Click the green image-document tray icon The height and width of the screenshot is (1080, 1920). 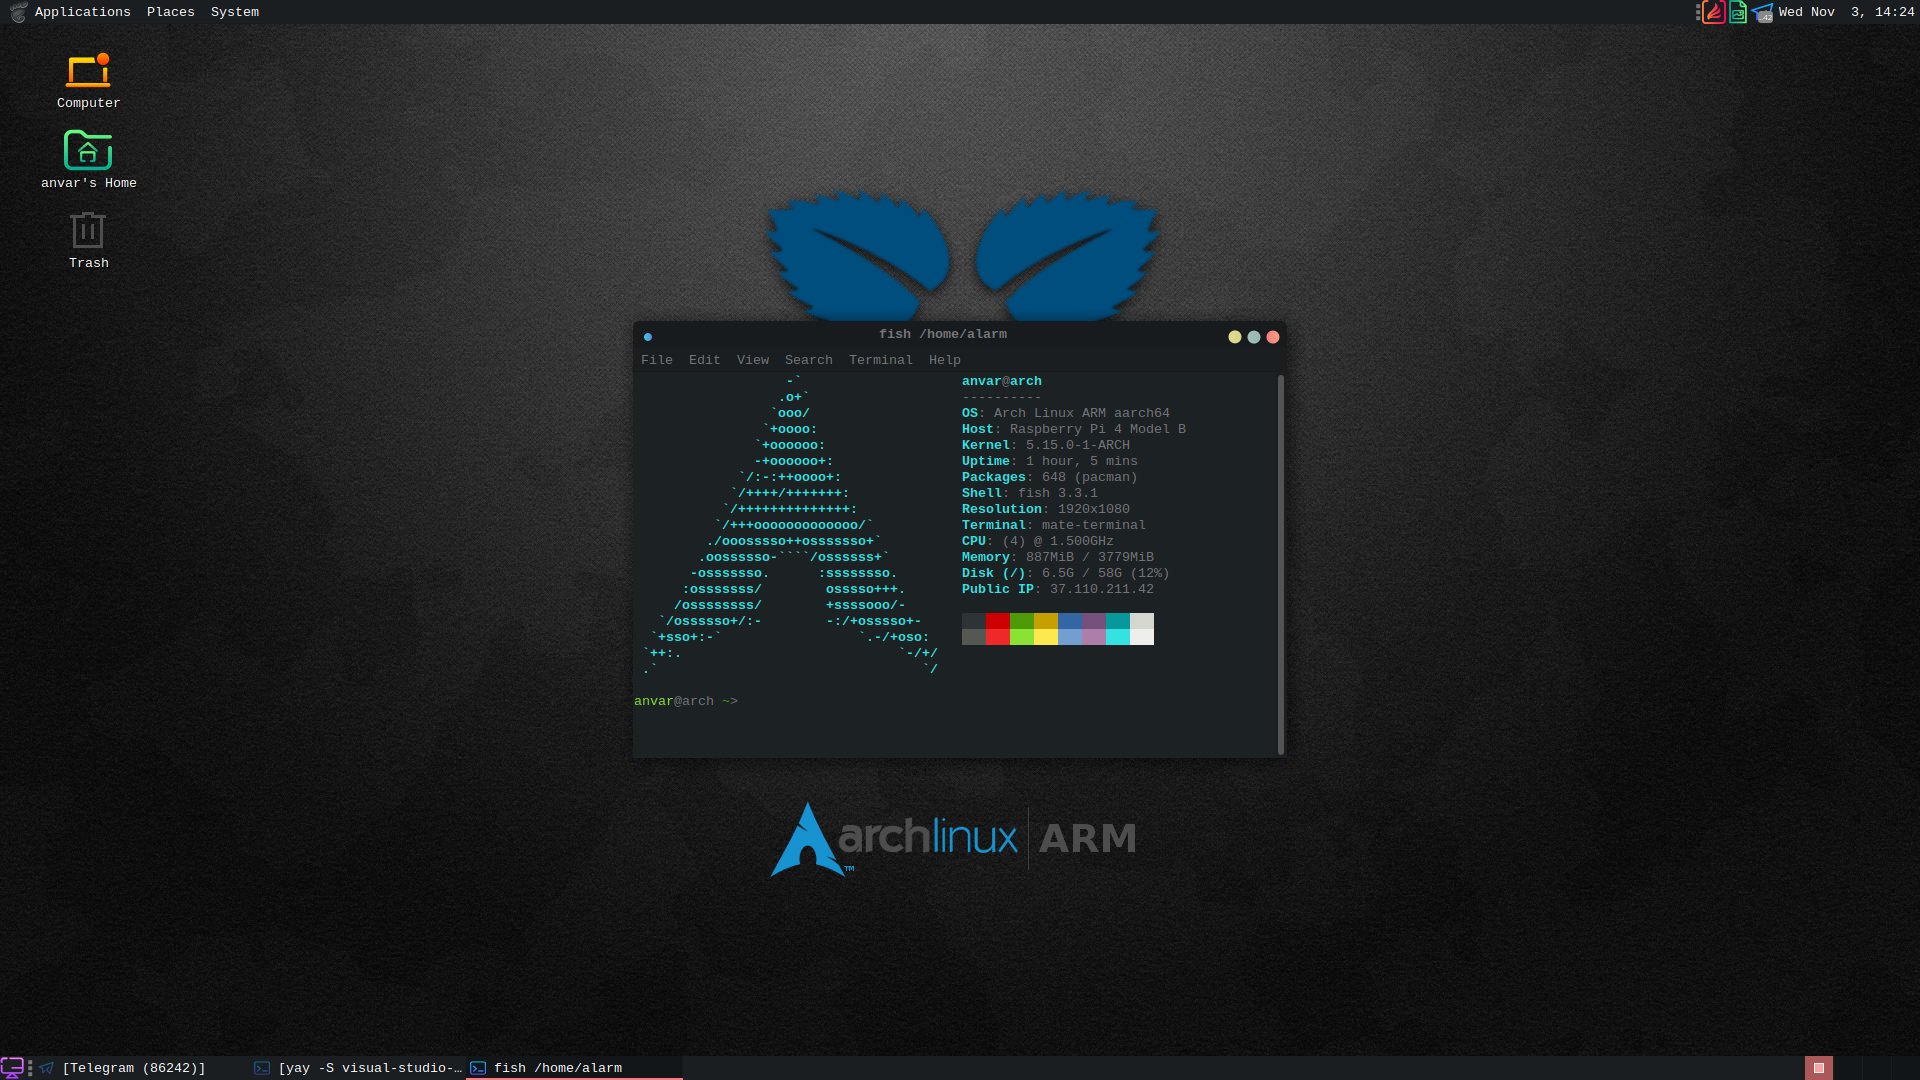coord(1738,12)
